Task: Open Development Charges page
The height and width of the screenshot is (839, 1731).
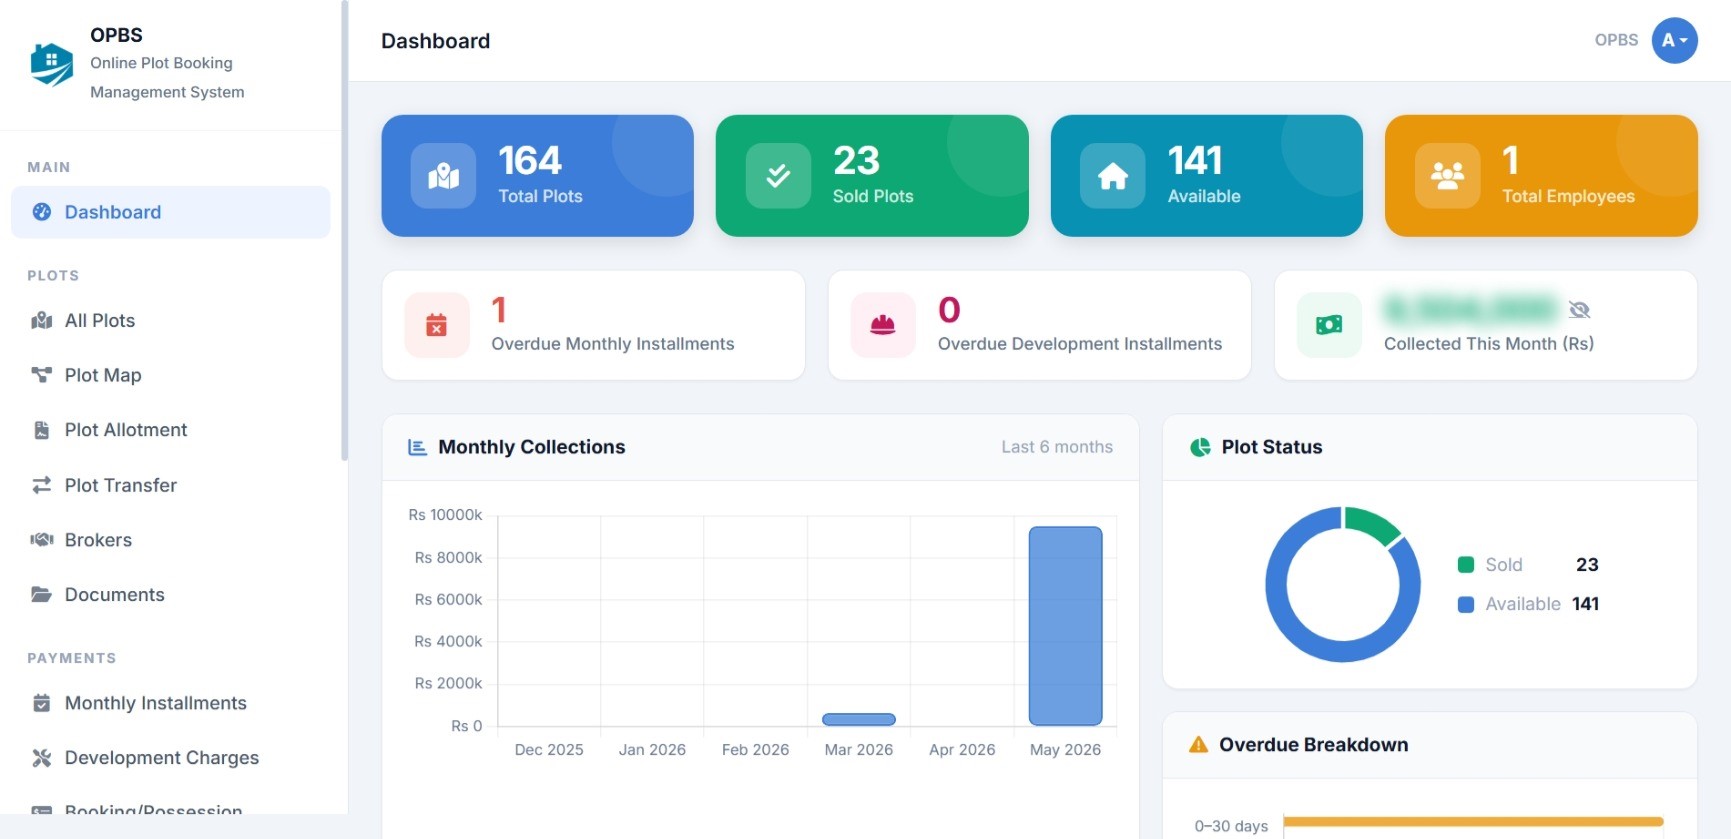Action: (170, 758)
